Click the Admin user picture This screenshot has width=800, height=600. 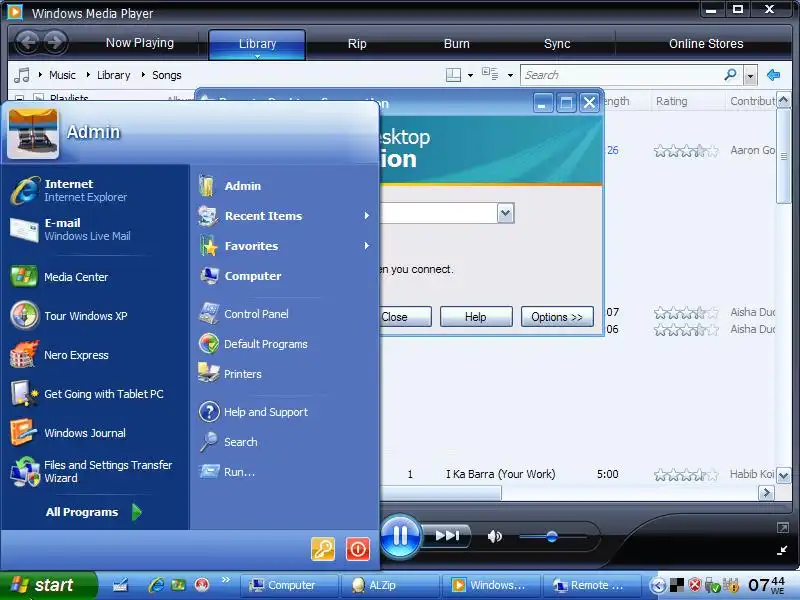tap(33, 133)
